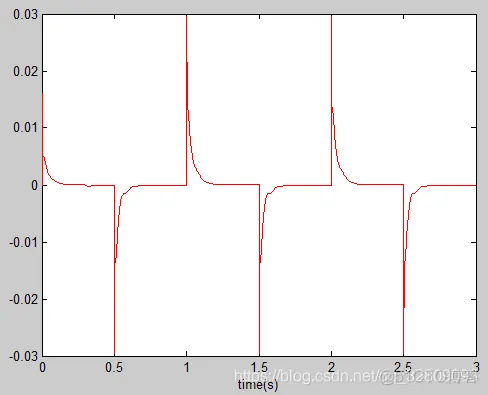Viewport: 488px width, 395px height.
Task: Click the y-axis label 0.02
Action: [25, 71]
